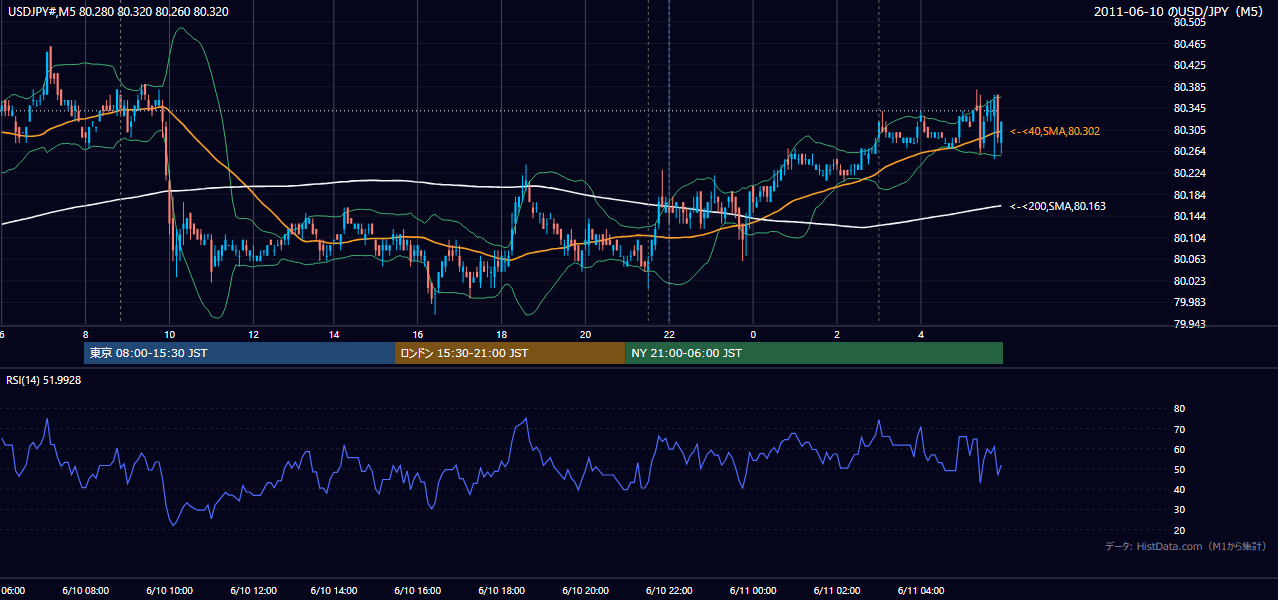Click the 6/10 08:00 time axis label
The height and width of the screenshot is (600, 1278).
pos(86,591)
